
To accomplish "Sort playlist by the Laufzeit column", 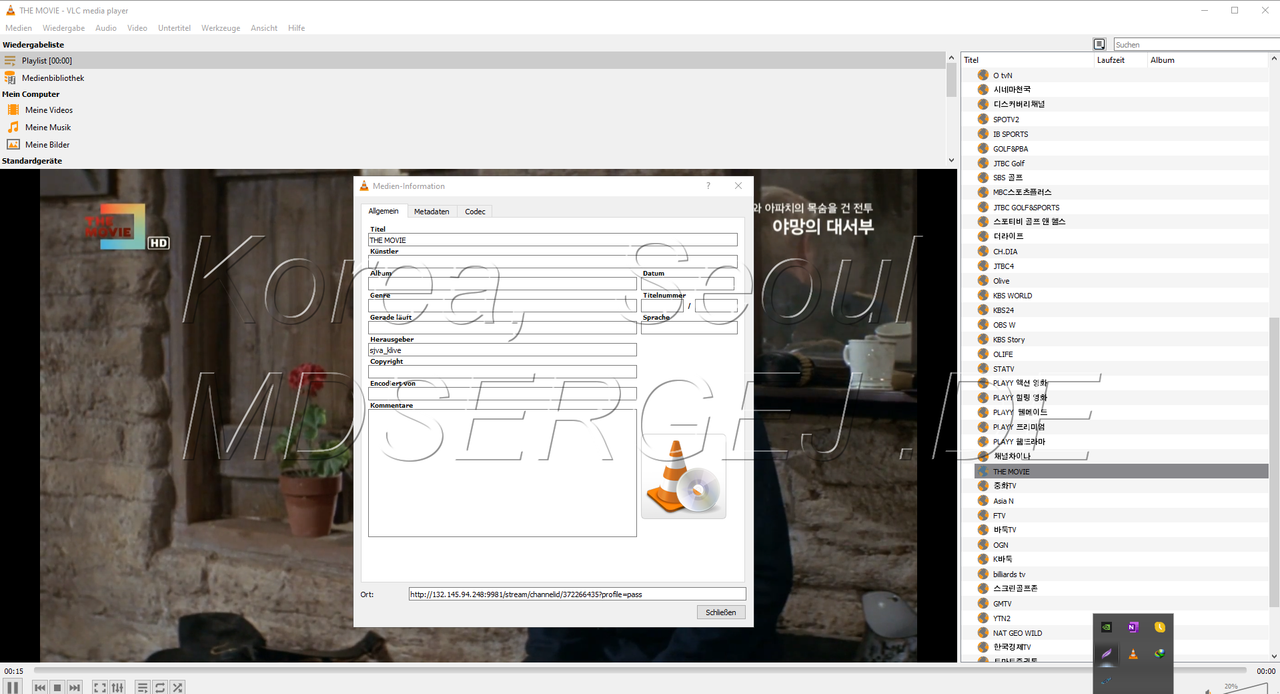I will pyautogui.click(x=1121, y=60).
